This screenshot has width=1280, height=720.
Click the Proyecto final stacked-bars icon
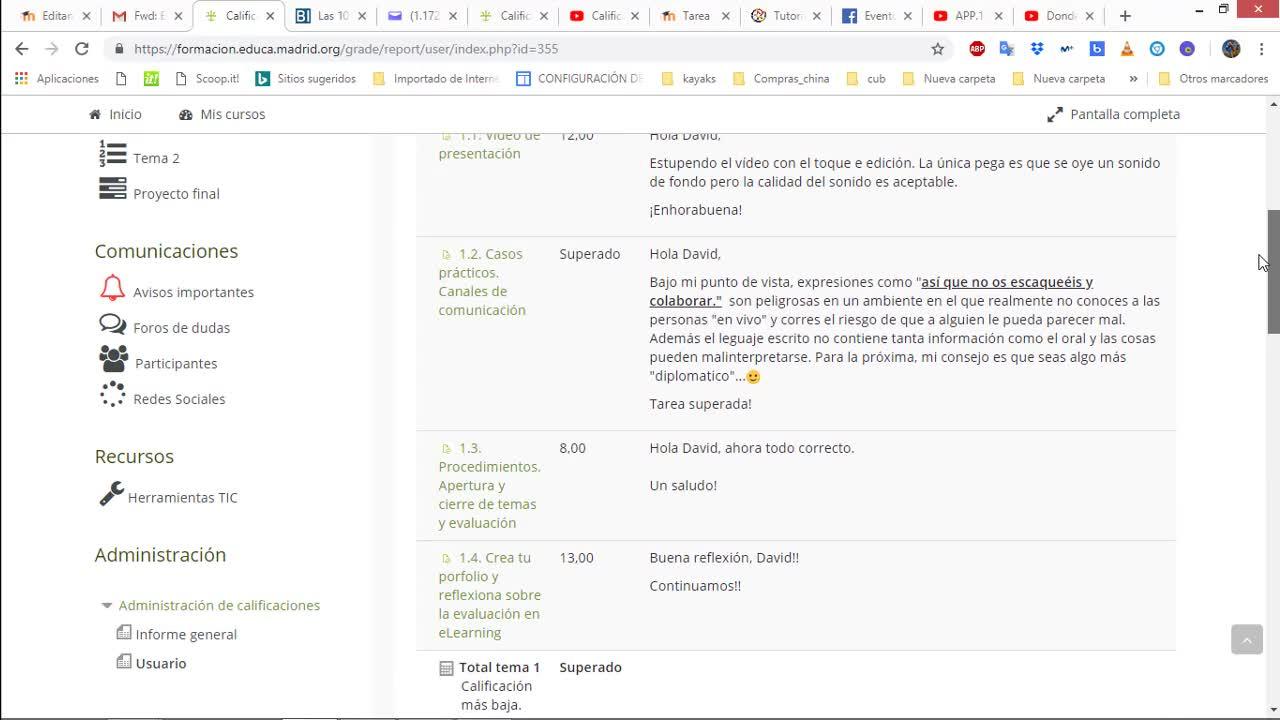tap(112, 188)
